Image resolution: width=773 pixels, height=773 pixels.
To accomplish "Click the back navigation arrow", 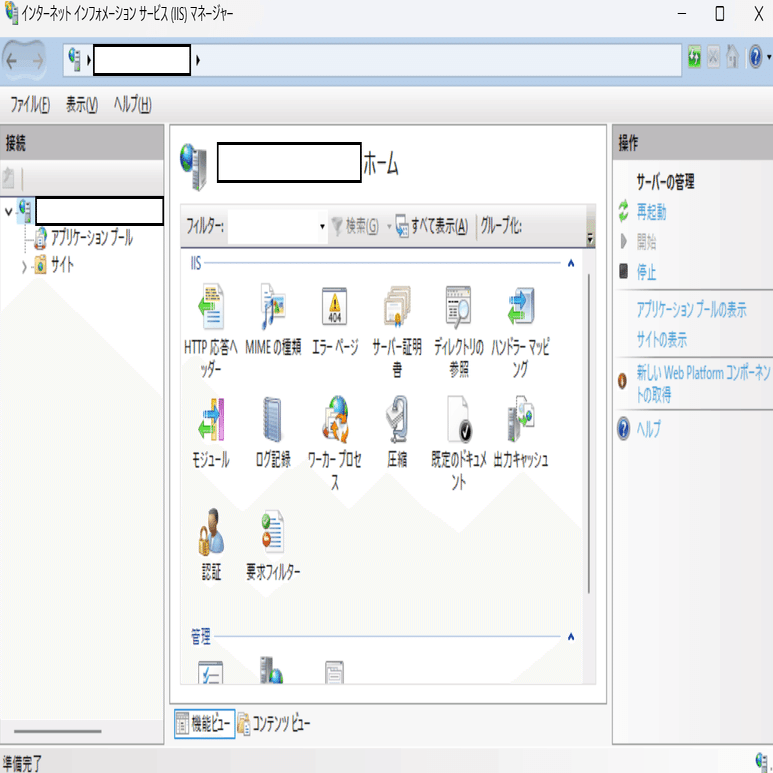I will (x=12, y=61).
